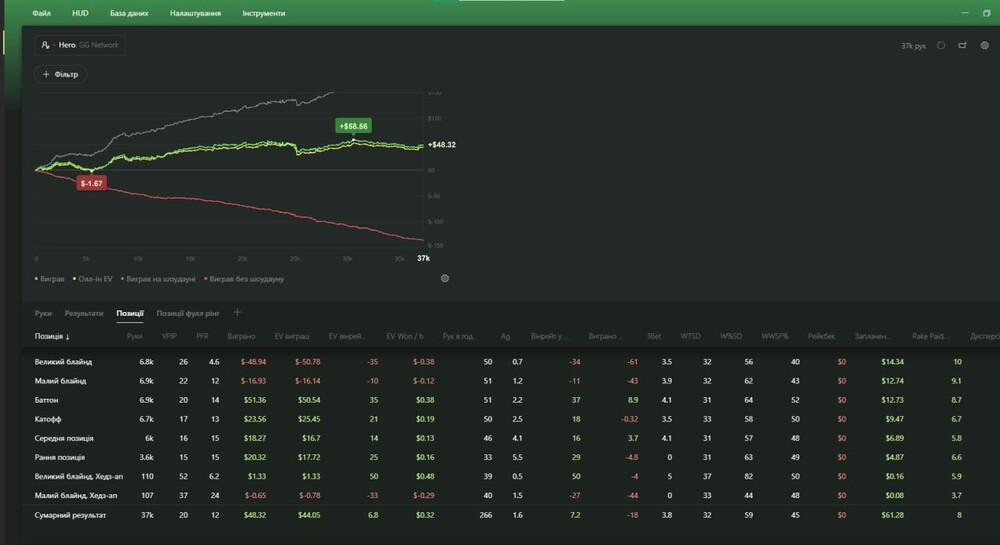1000x545 pixels.
Task: Click the refresh icon next to 37k рук
Action: pos(941,45)
